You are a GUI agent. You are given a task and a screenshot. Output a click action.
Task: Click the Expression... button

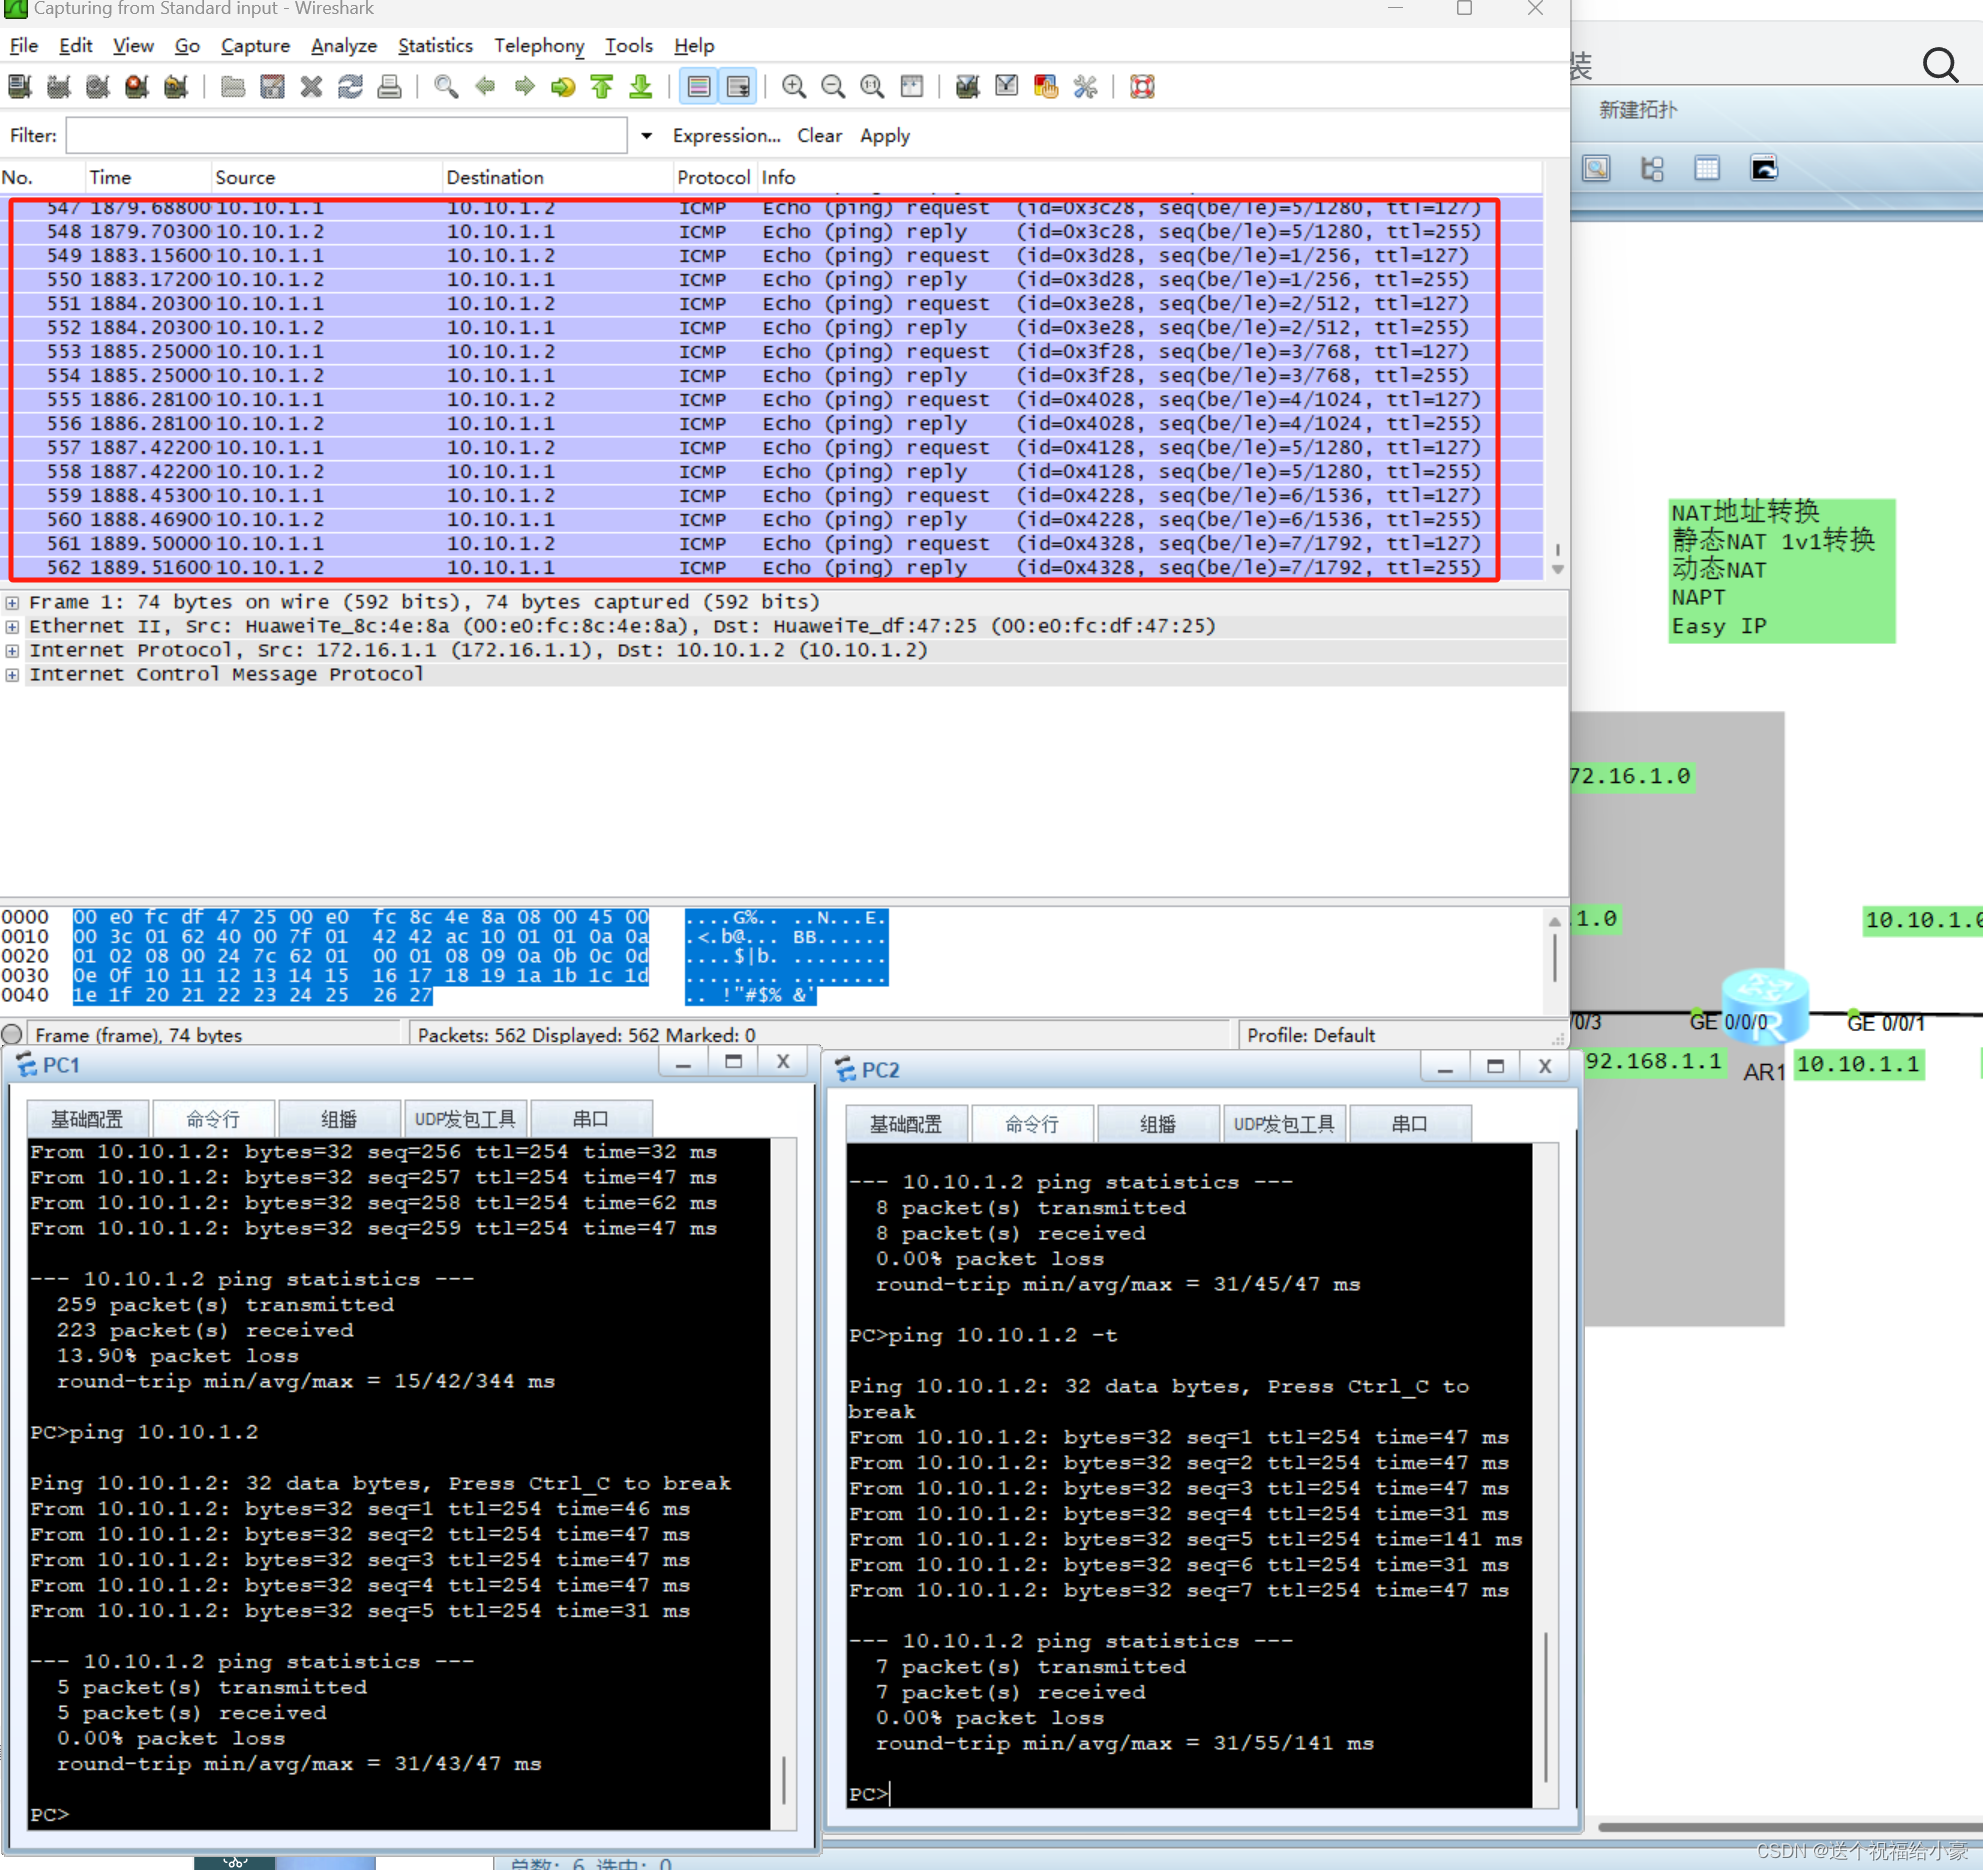pyautogui.click(x=726, y=136)
